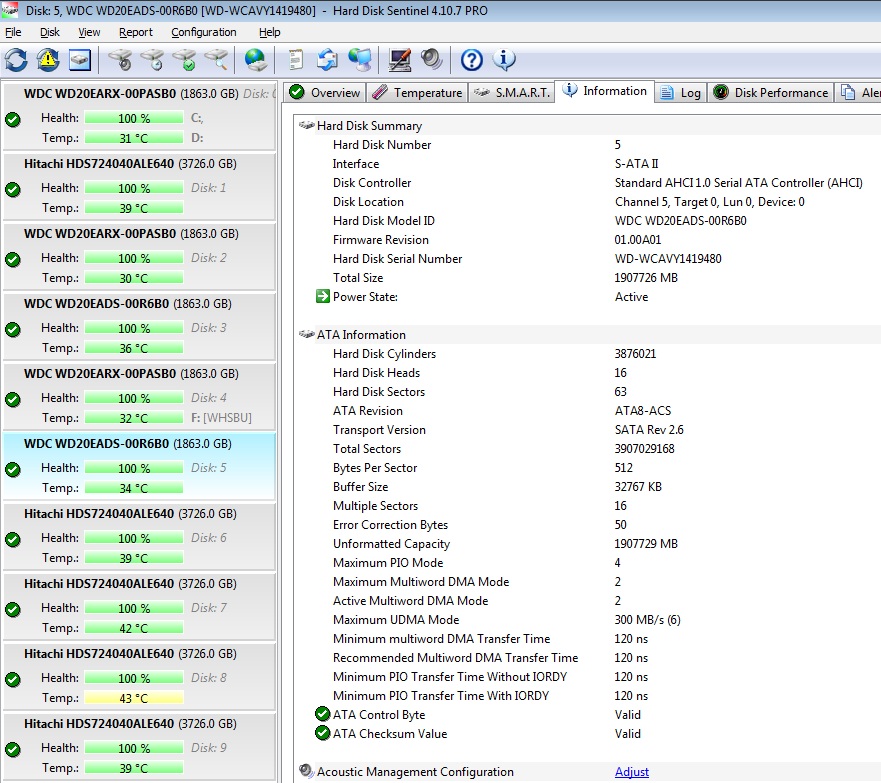The height and width of the screenshot is (783, 881).
Task: Click the check icon beside ATA Control Byte
Action: coord(323,714)
